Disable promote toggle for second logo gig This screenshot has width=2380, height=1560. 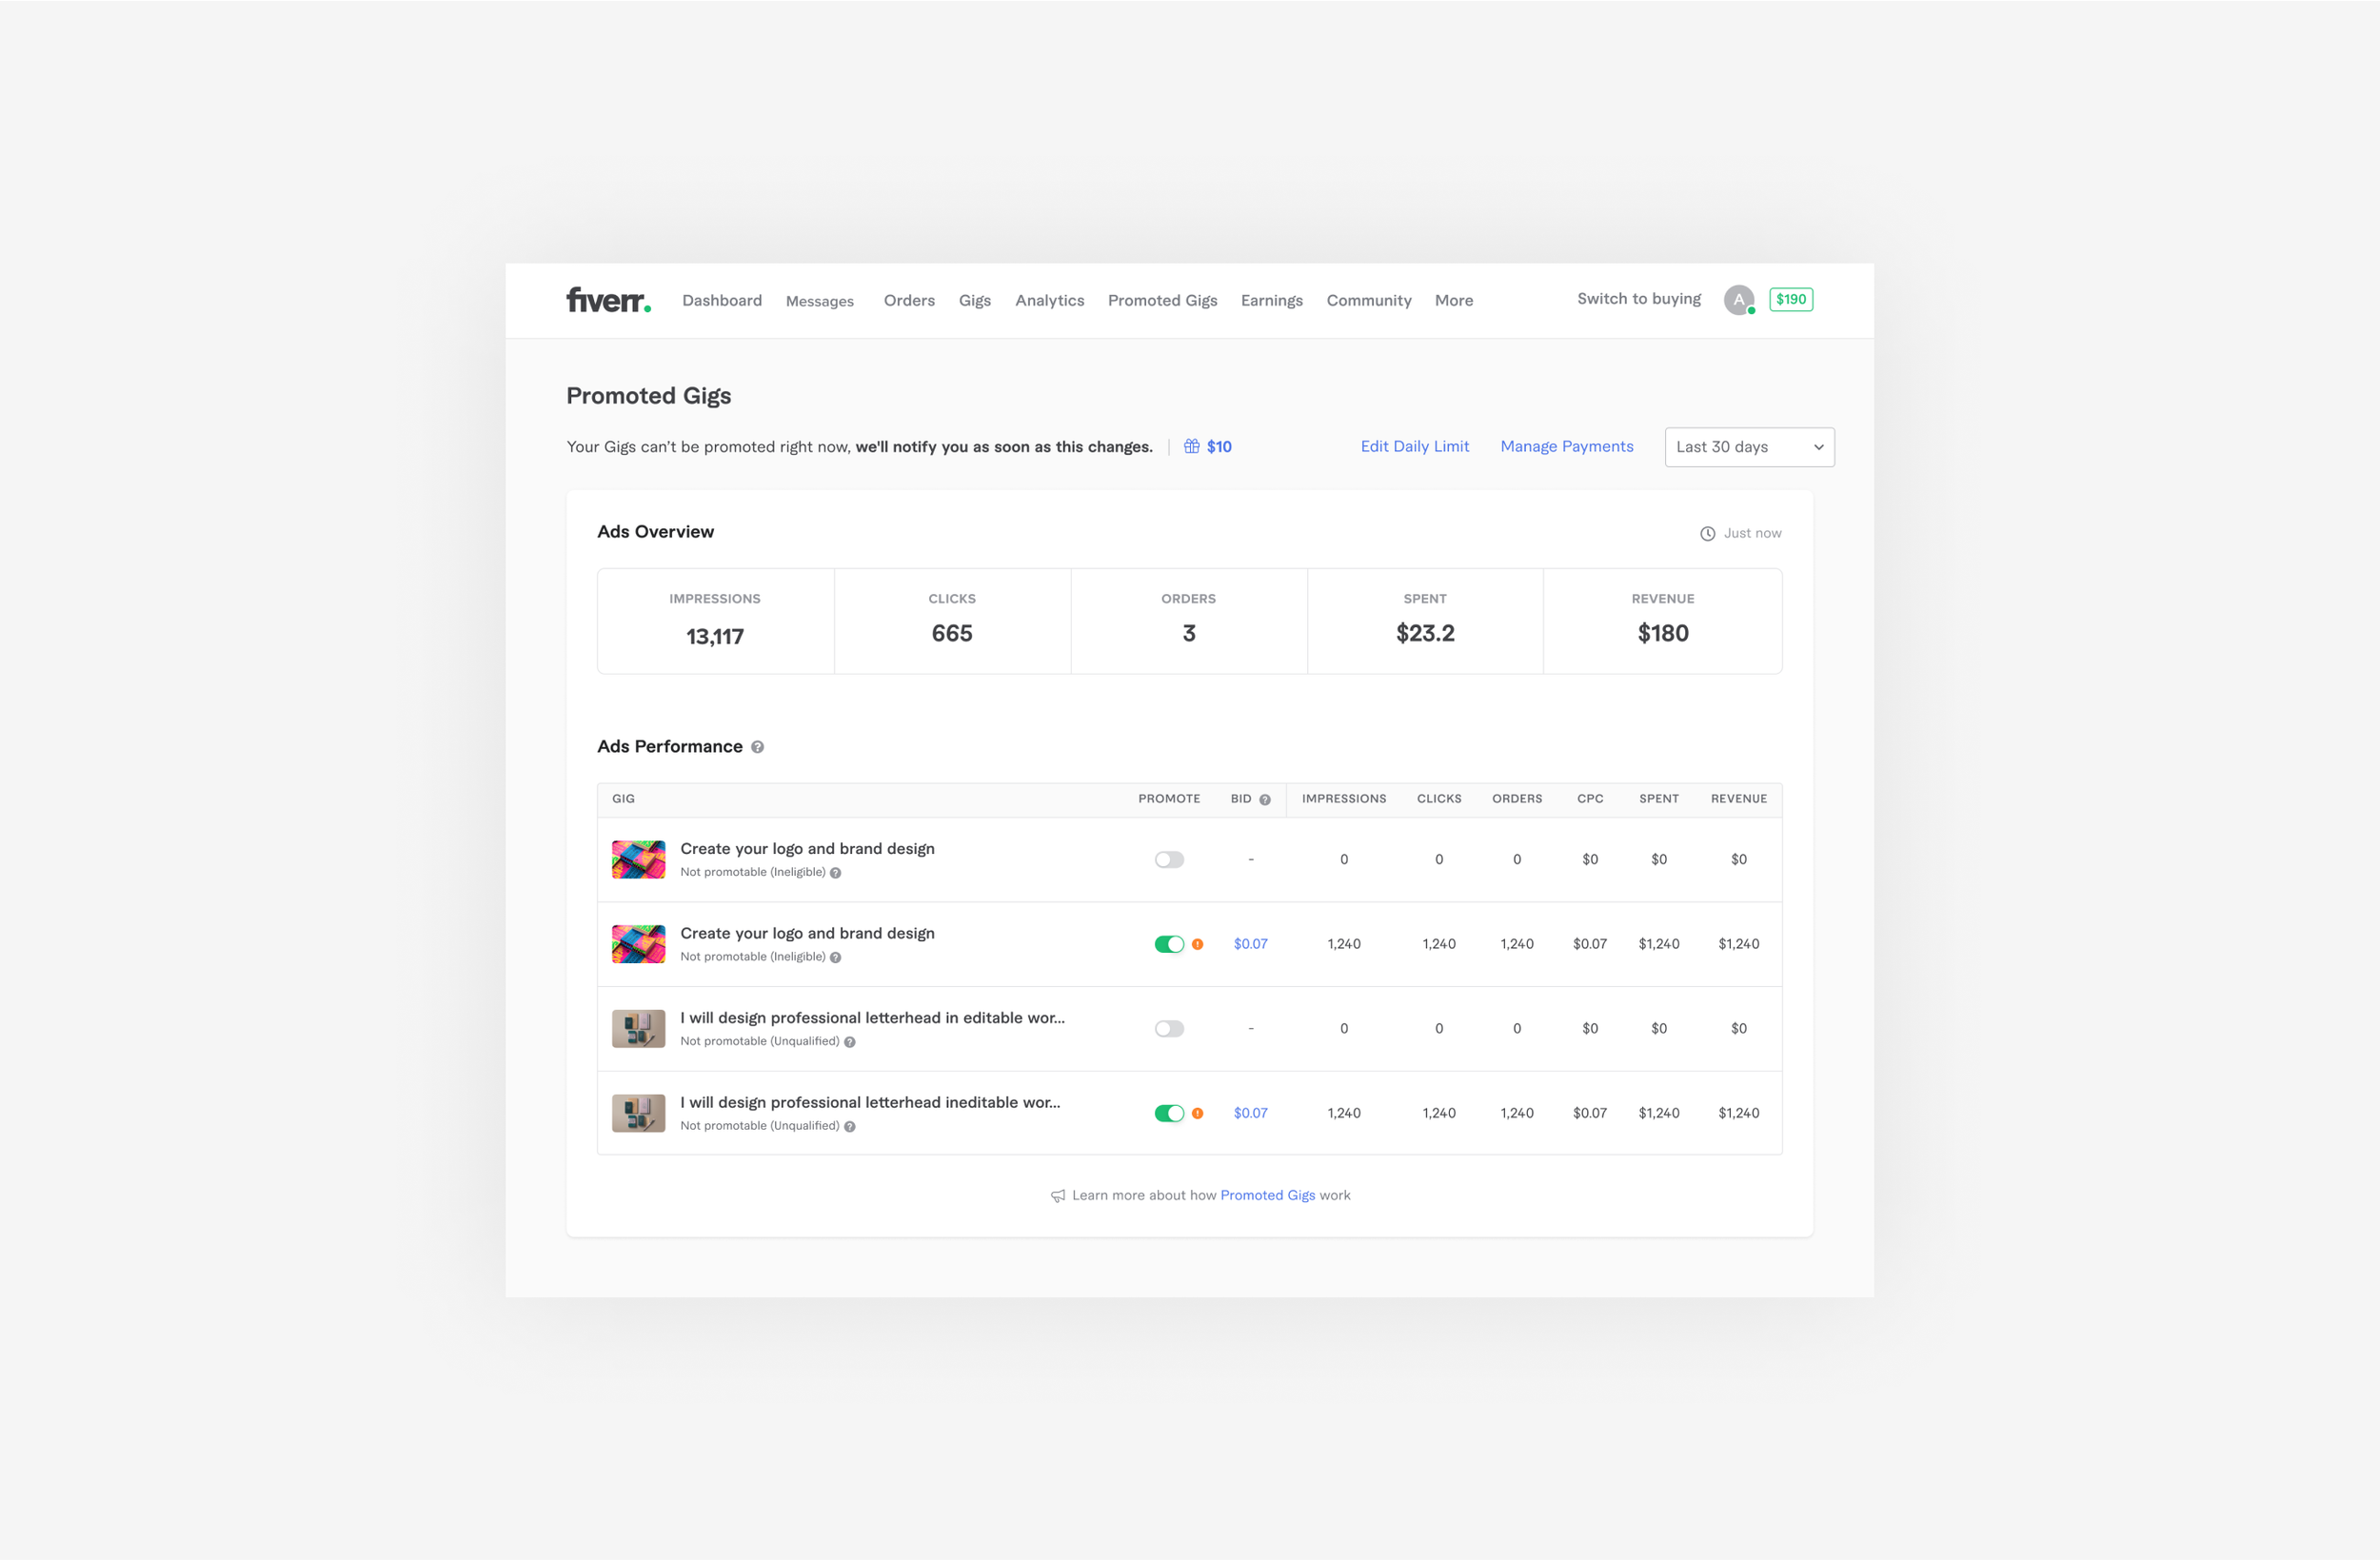tap(1168, 944)
